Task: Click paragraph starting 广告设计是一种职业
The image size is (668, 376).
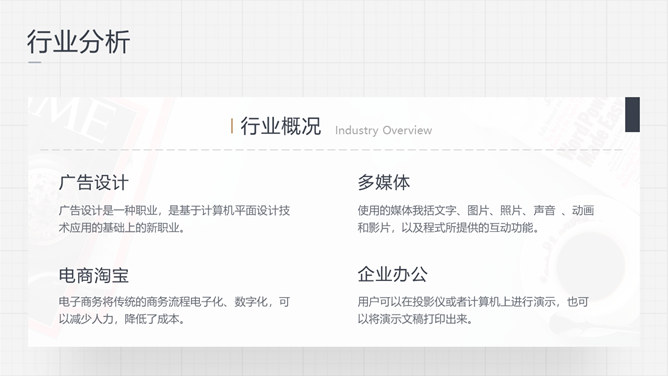Action: click(x=174, y=219)
